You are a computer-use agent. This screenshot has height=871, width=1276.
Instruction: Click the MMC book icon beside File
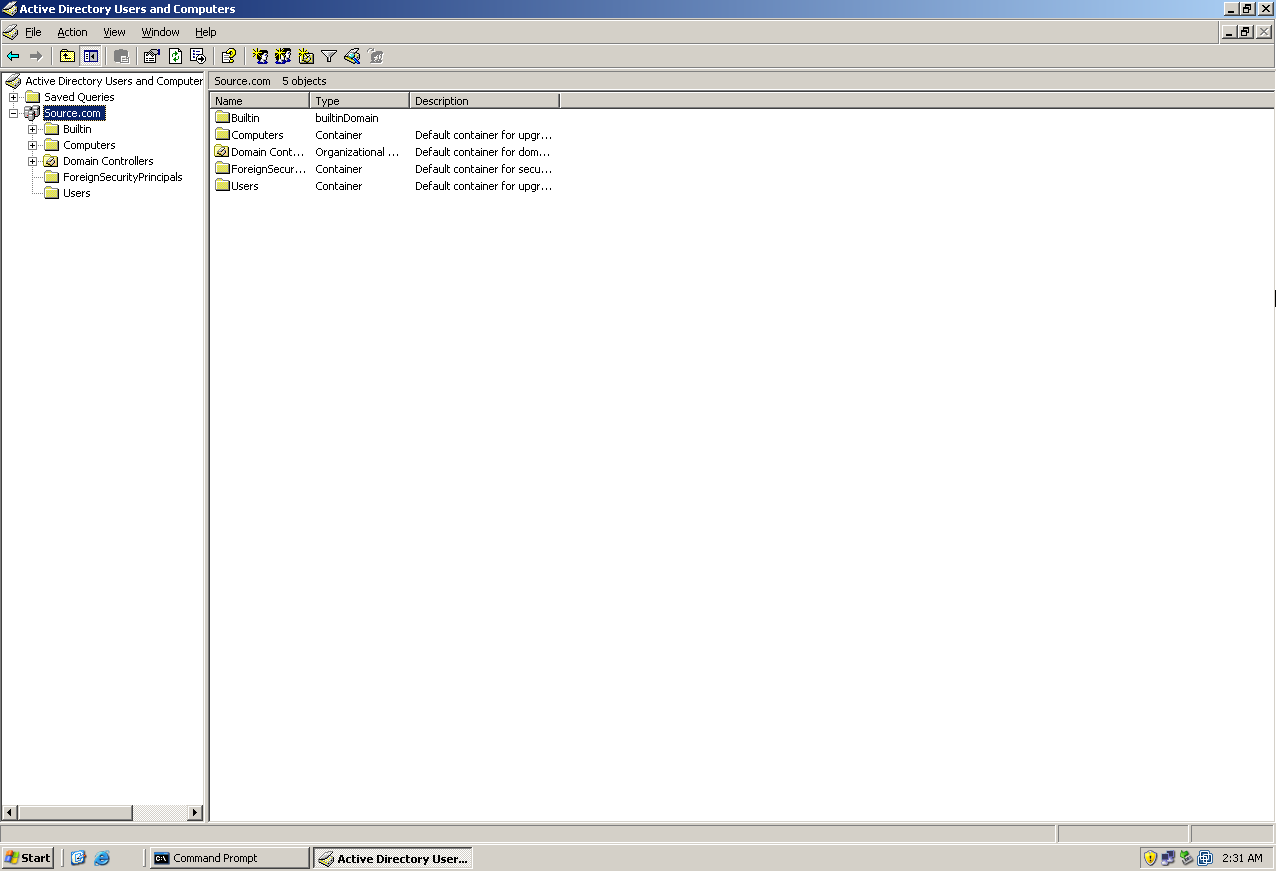coord(10,32)
